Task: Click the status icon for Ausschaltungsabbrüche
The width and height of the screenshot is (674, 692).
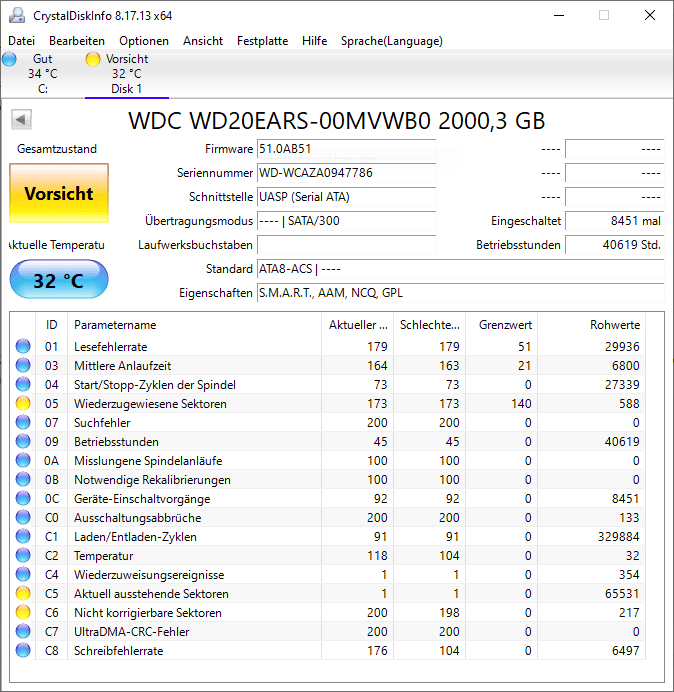Action: click(23, 517)
